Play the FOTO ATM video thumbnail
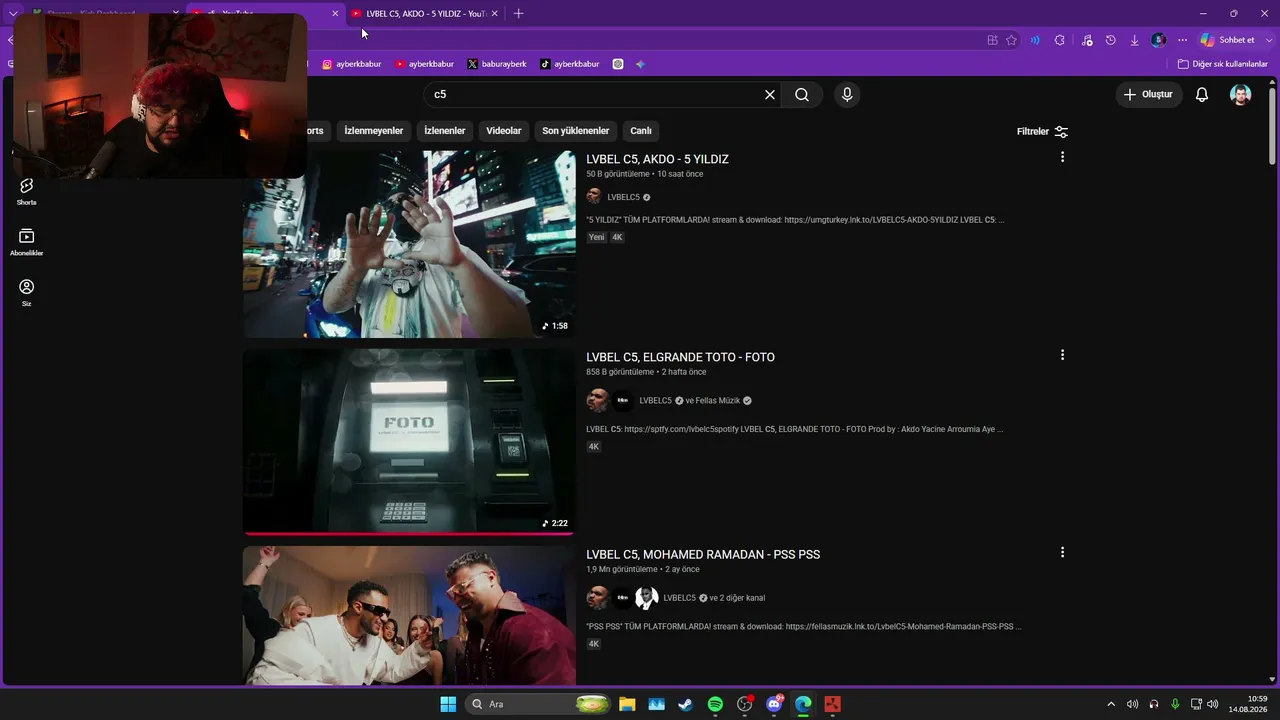 pyautogui.click(x=409, y=442)
